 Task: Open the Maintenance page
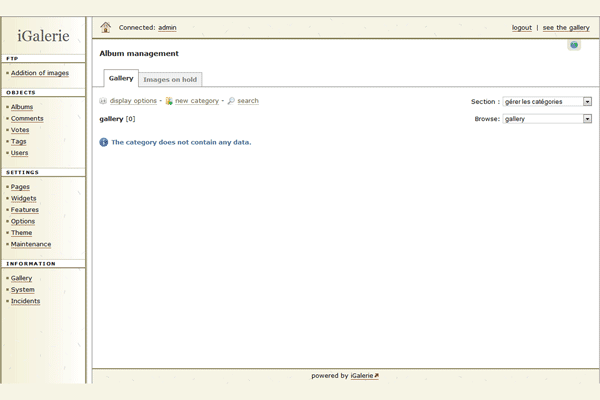tap(31, 244)
